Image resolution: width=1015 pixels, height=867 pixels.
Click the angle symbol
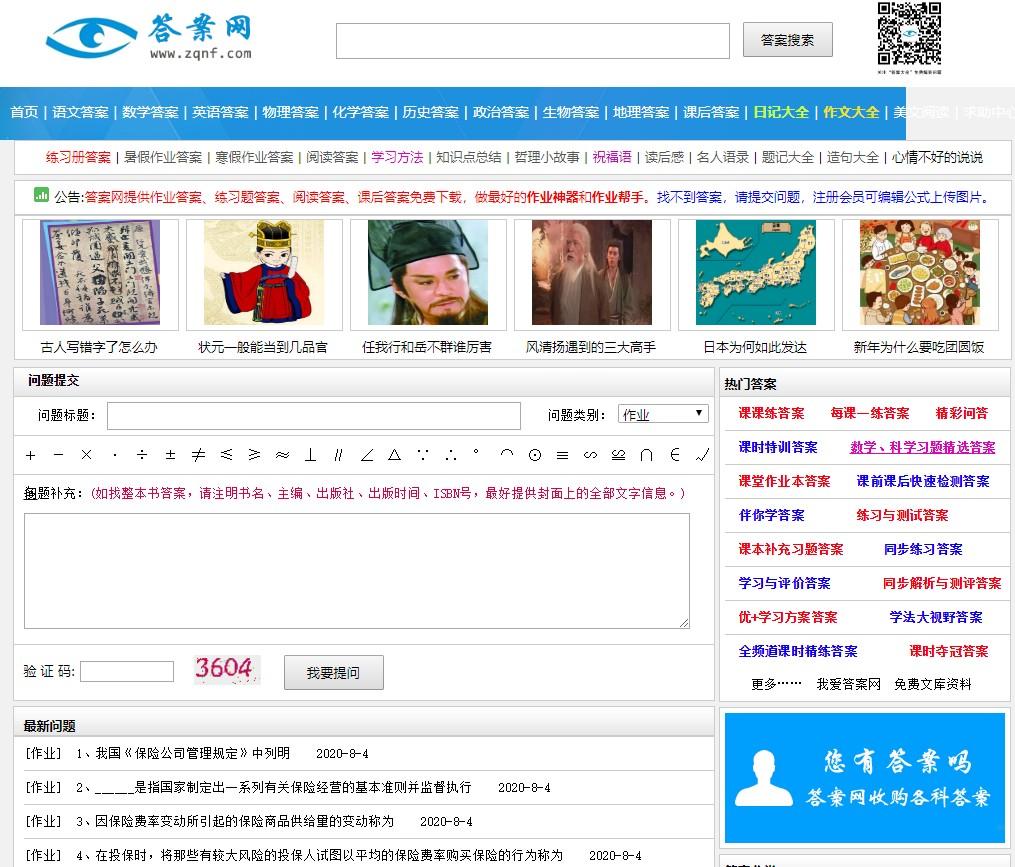click(x=366, y=455)
